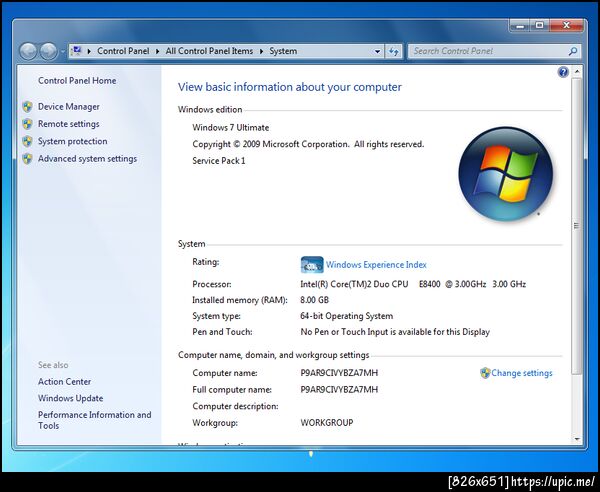Open Performance Information and Tools
The height and width of the screenshot is (492, 600).
pyautogui.click(x=95, y=420)
